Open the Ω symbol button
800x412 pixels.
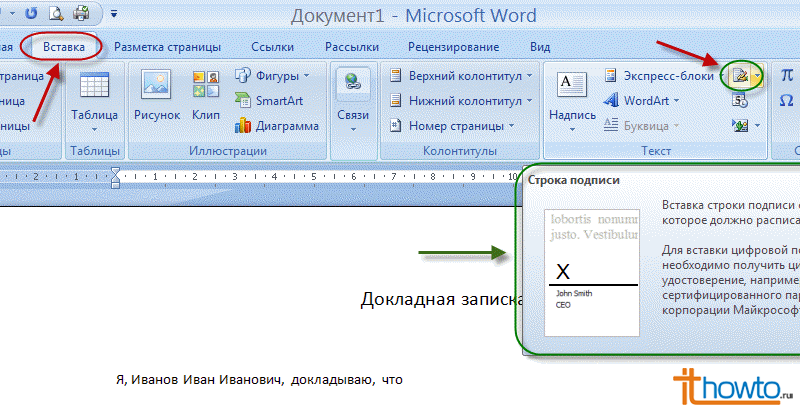[x=787, y=100]
